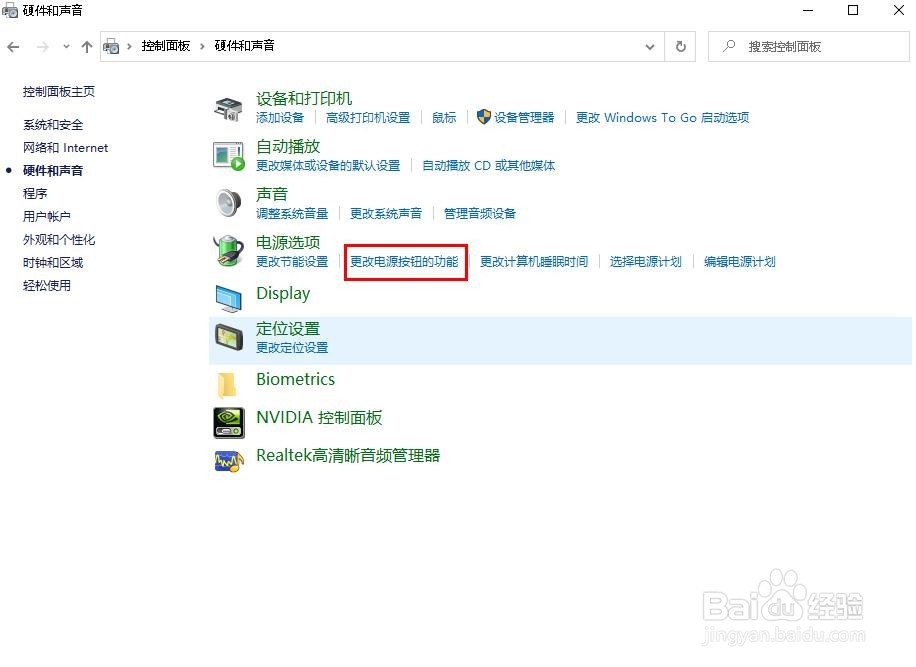Image resolution: width=916 pixels, height=667 pixels.
Task: Click the Windows shield icon beside 设备管理器
Action: 484,117
